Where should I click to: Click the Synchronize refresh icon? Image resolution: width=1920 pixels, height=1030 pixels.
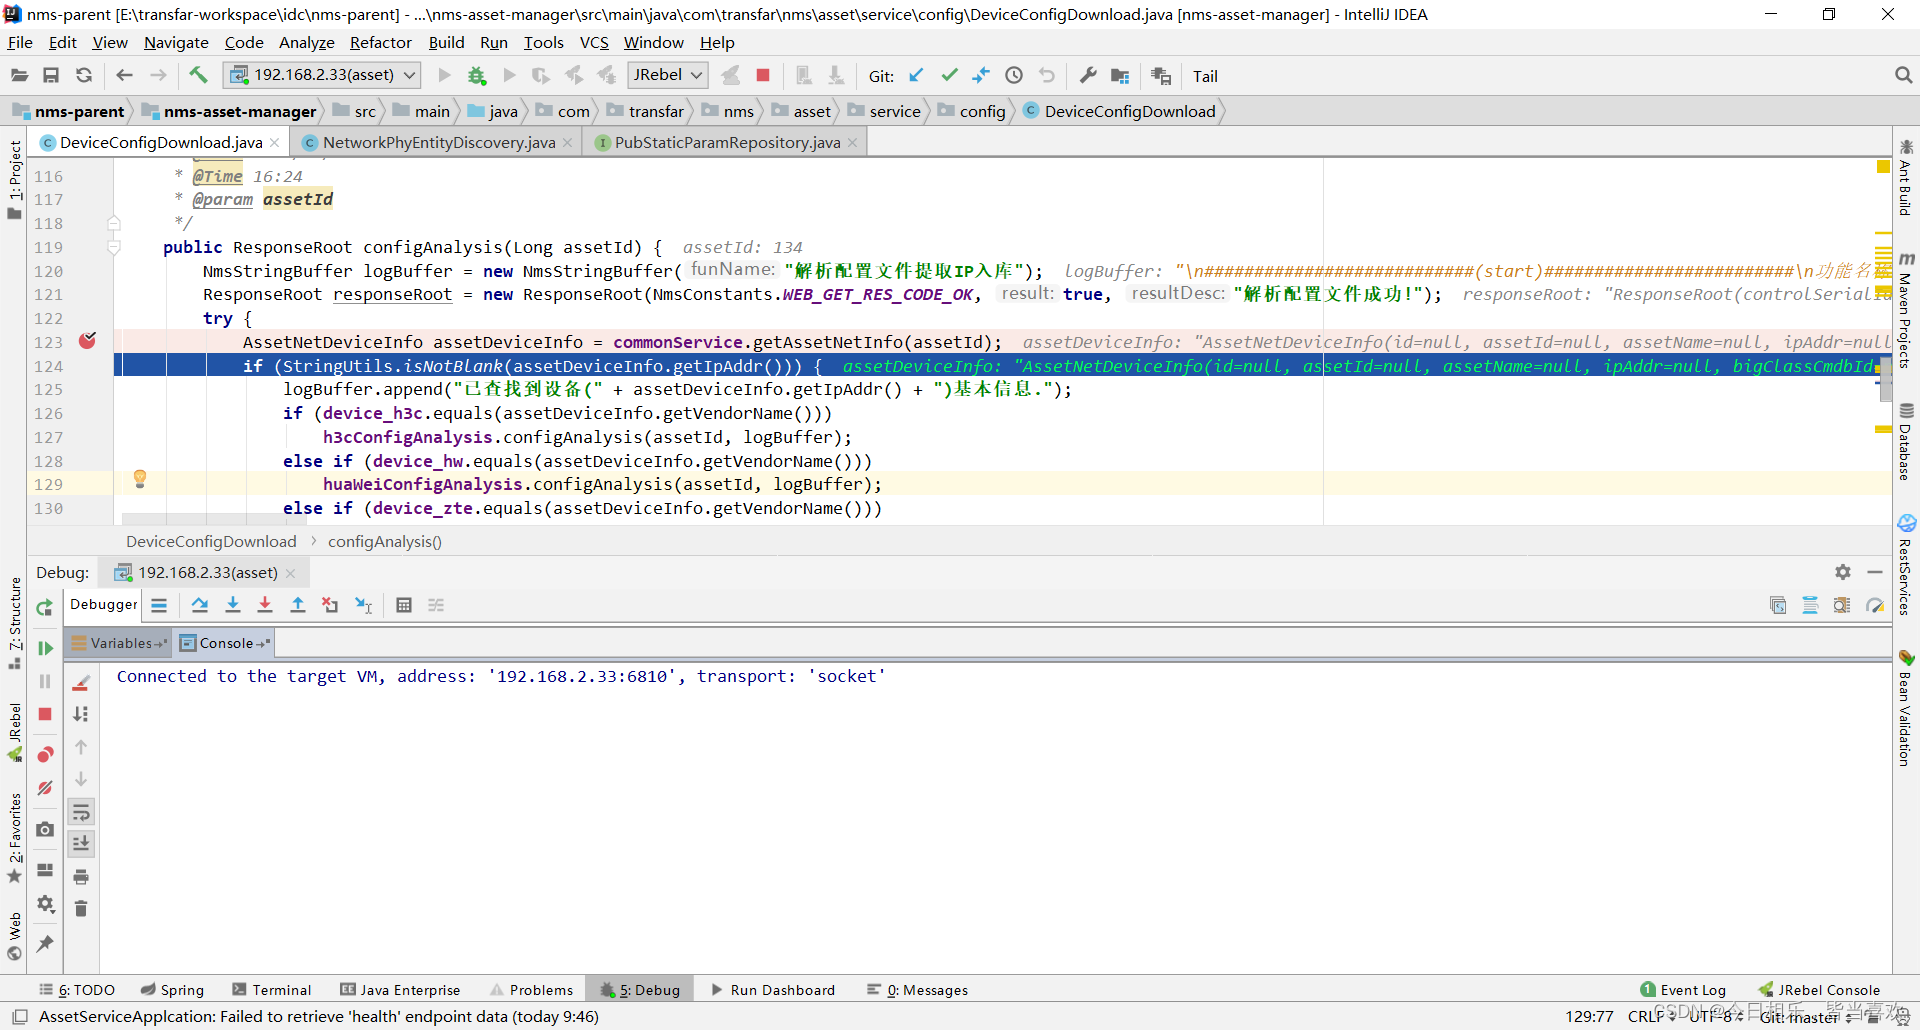pyautogui.click(x=84, y=75)
